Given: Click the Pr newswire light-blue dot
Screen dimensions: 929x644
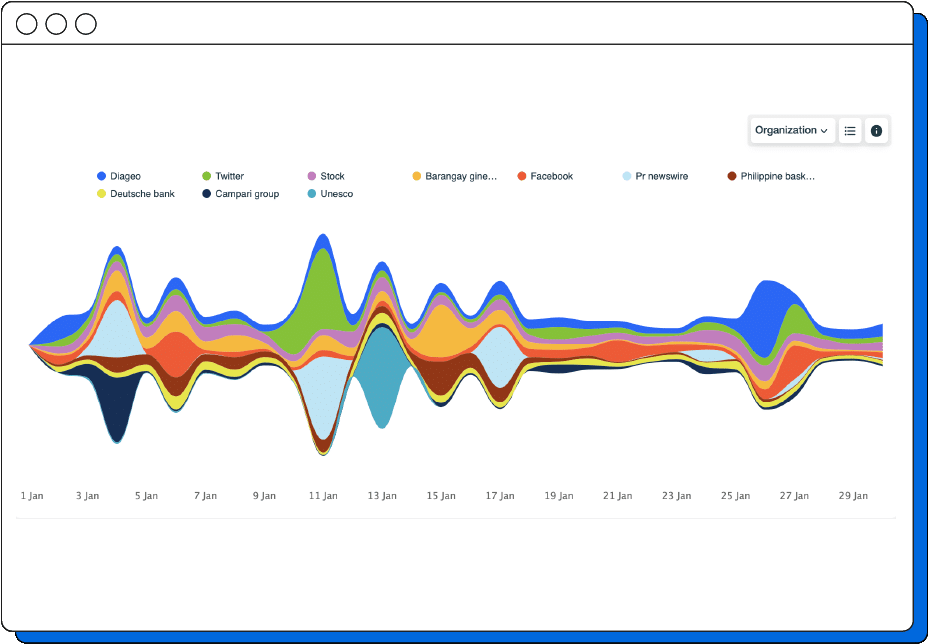Looking at the screenshot, I should [x=627, y=176].
